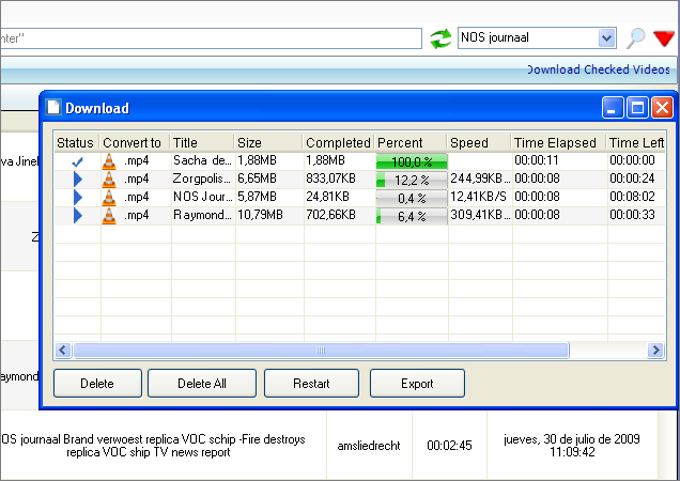Click the 100,0 % progress bar
The width and height of the screenshot is (680, 481).
point(412,162)
